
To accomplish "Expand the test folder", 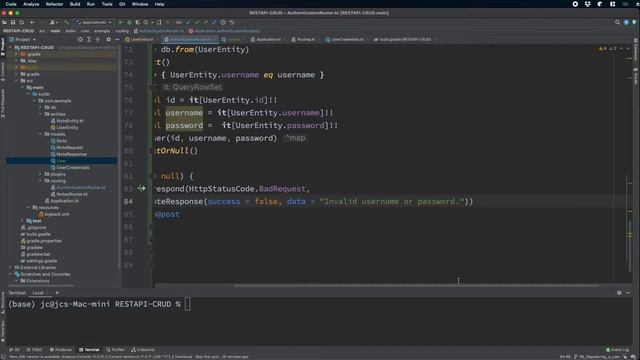I will pos(22,221).
